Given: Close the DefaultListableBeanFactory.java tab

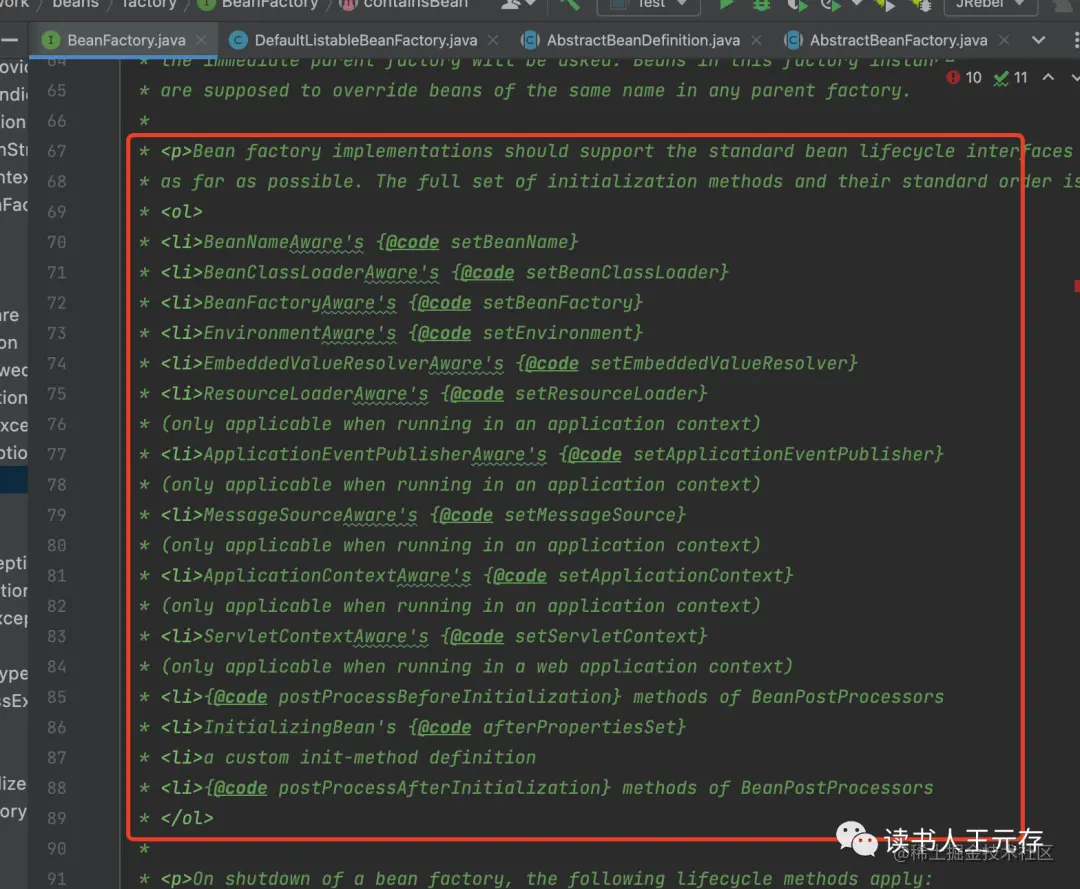Looking at the screenshot, I should coord(493,40).
